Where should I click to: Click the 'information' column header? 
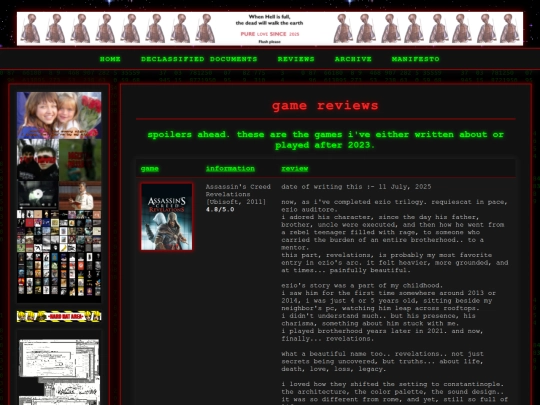(x=230, y=168)
